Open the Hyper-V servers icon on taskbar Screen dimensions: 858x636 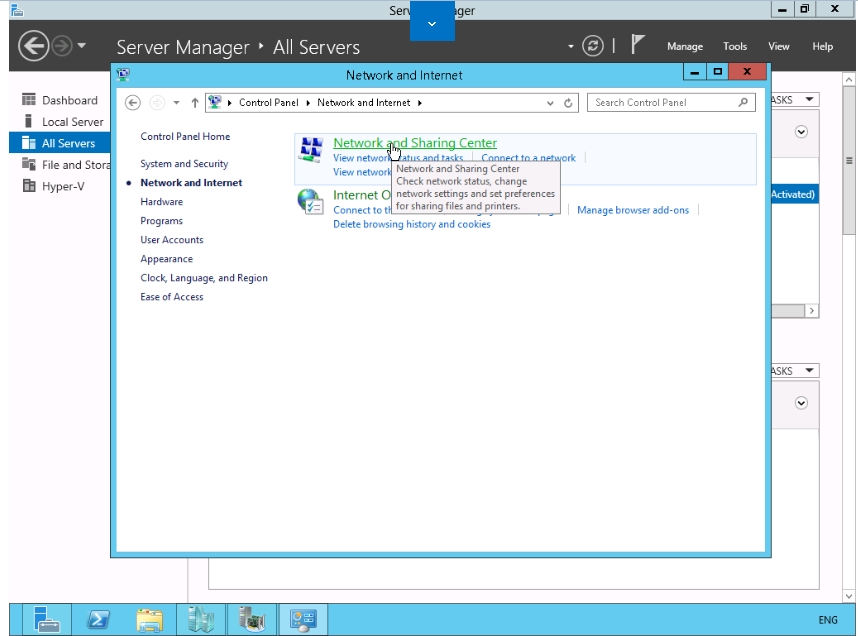(x=201, y=619)
